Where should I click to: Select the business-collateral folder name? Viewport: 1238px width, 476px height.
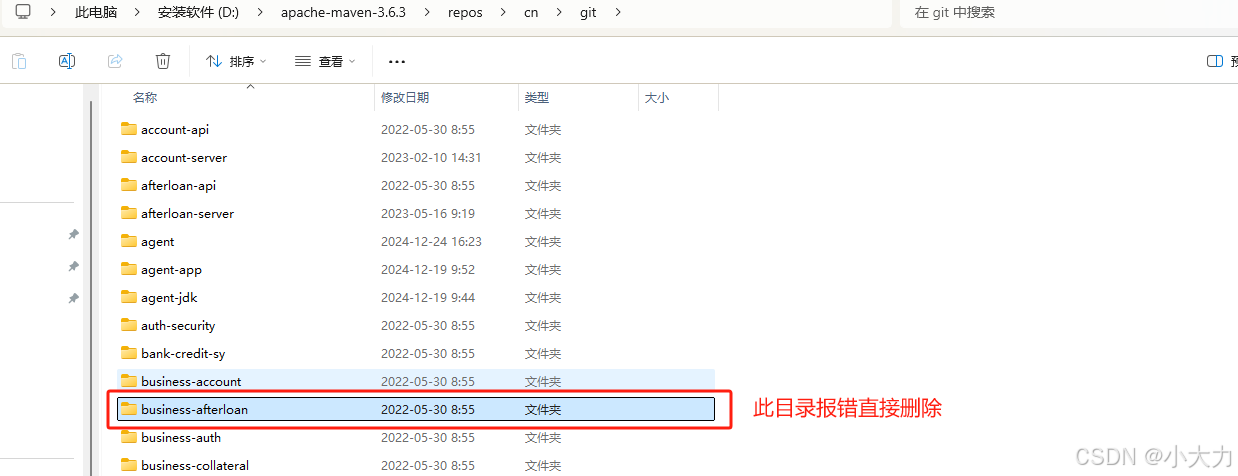[195, 466]
